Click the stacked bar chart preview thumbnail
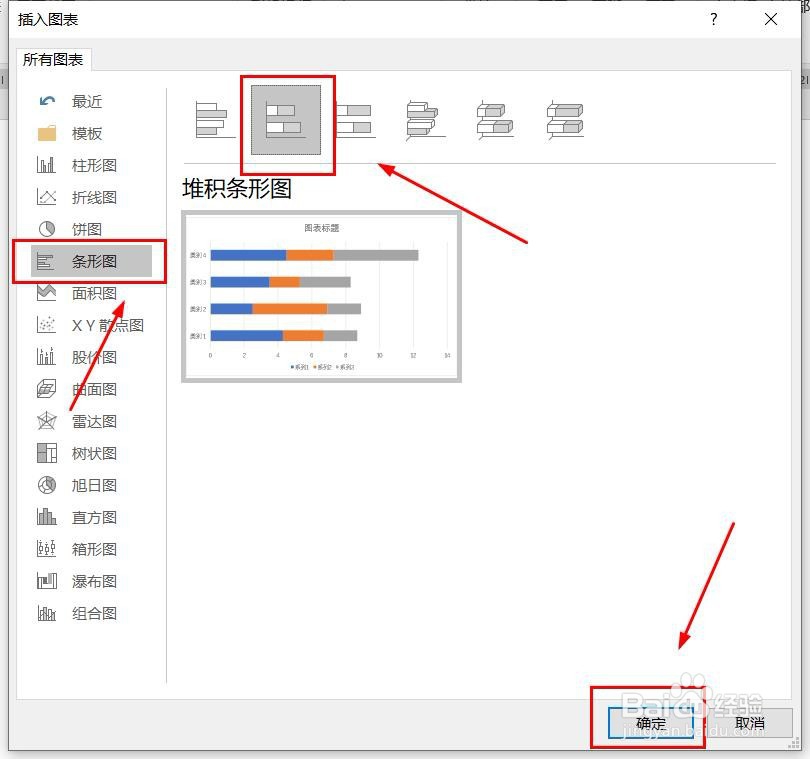 [x=322, y=294]
